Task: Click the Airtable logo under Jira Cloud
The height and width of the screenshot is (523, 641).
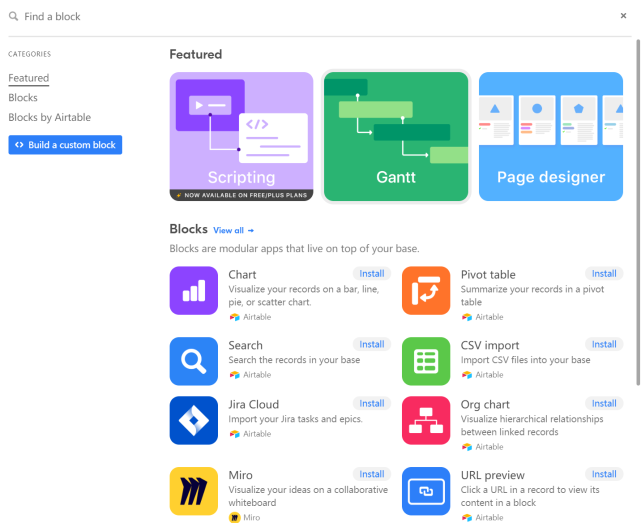Action: [x=234, y=434]
